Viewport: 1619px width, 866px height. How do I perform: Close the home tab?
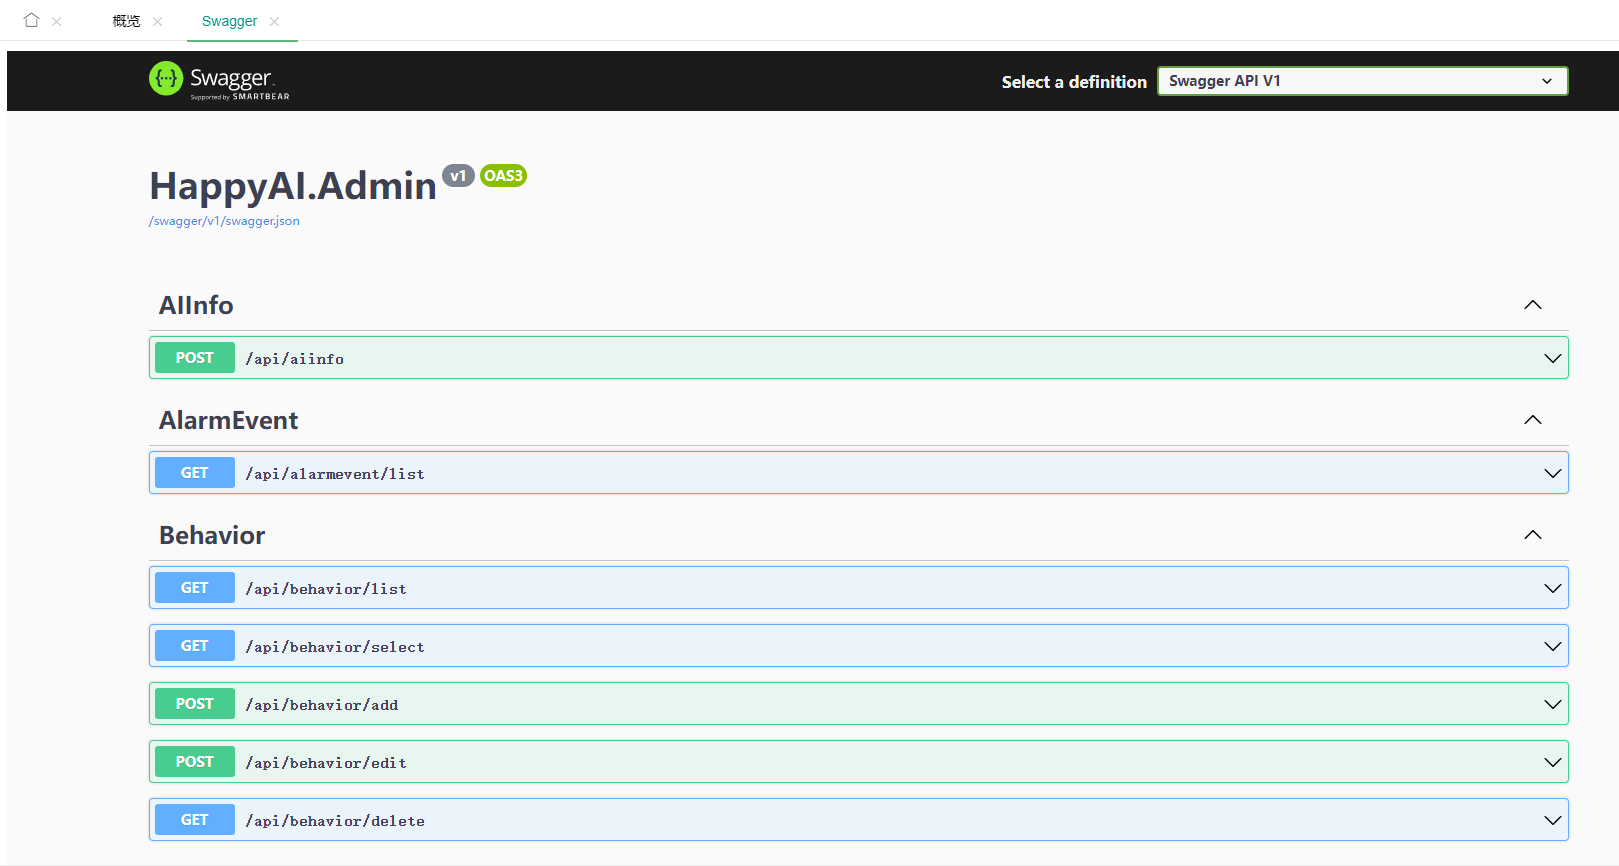coord(57,21)
